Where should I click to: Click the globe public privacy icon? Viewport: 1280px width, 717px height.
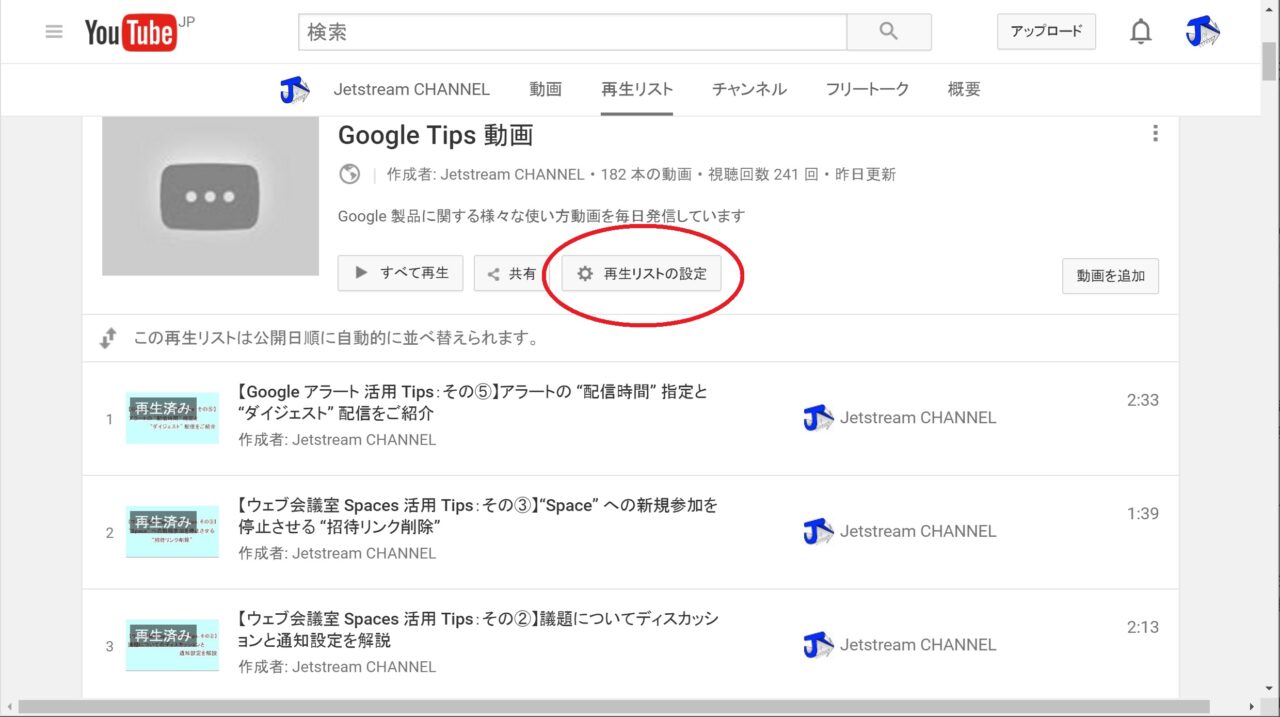[349, 174]
